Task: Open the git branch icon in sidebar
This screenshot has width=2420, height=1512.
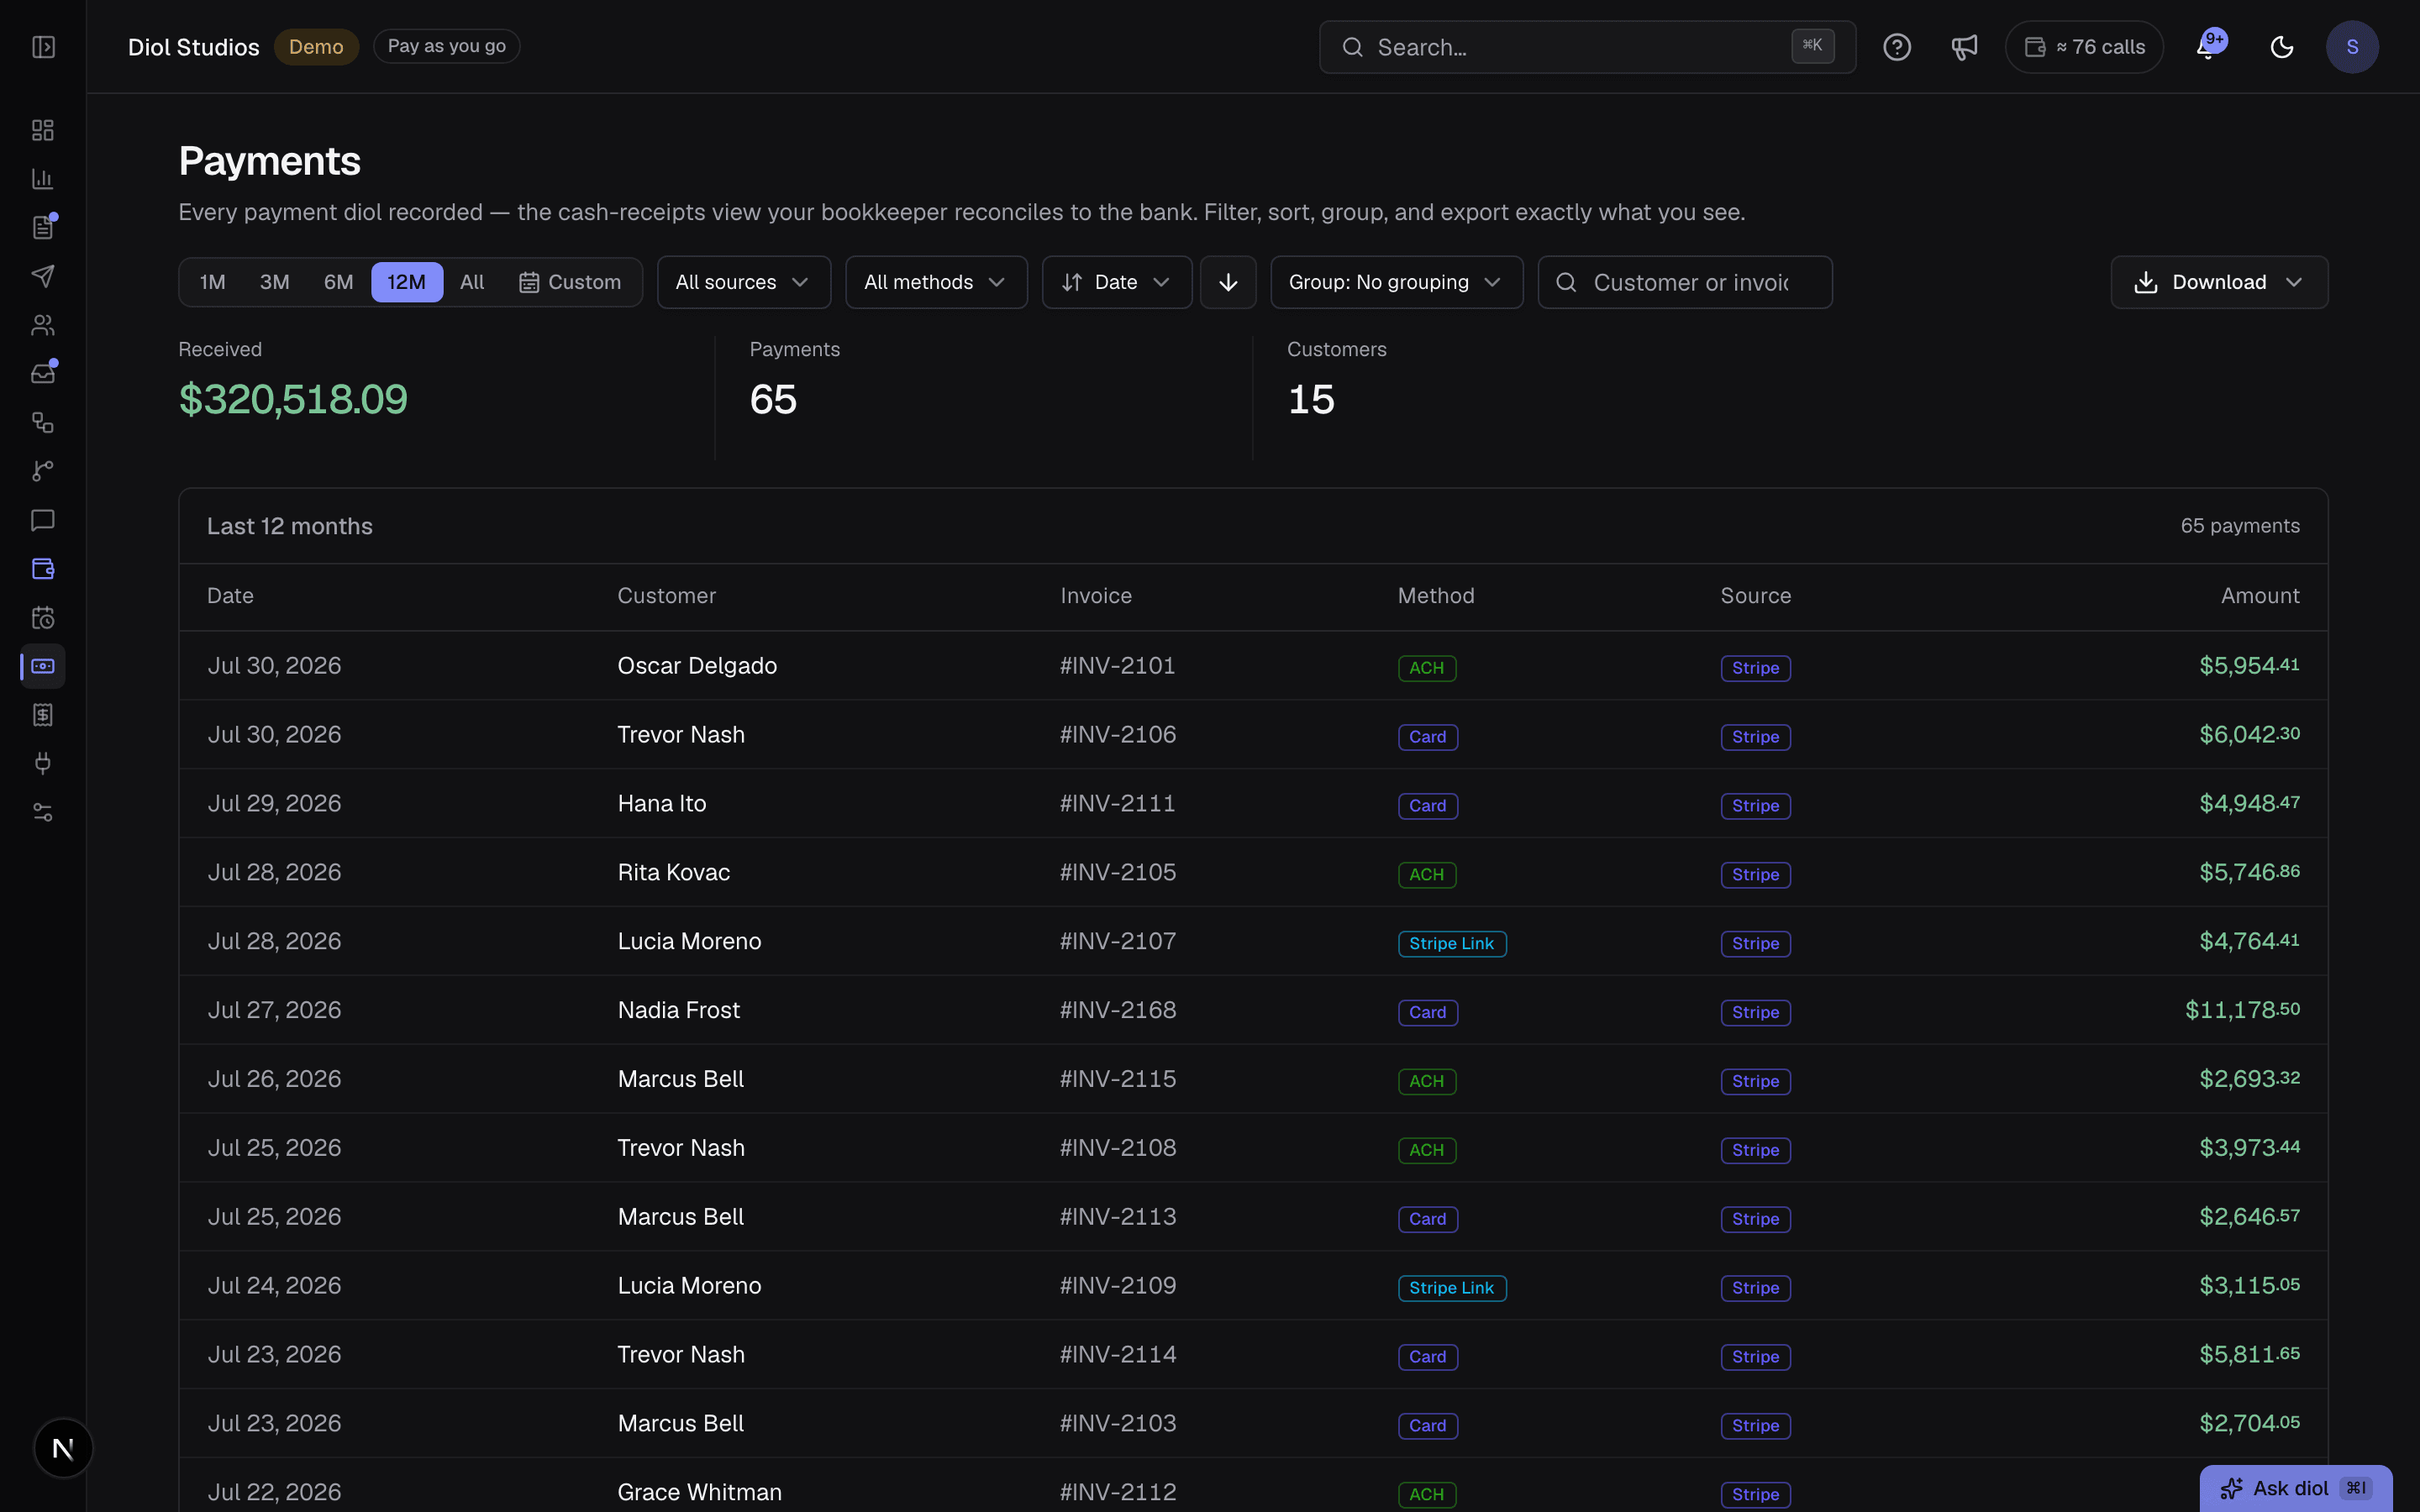Action: pos(43,471)
